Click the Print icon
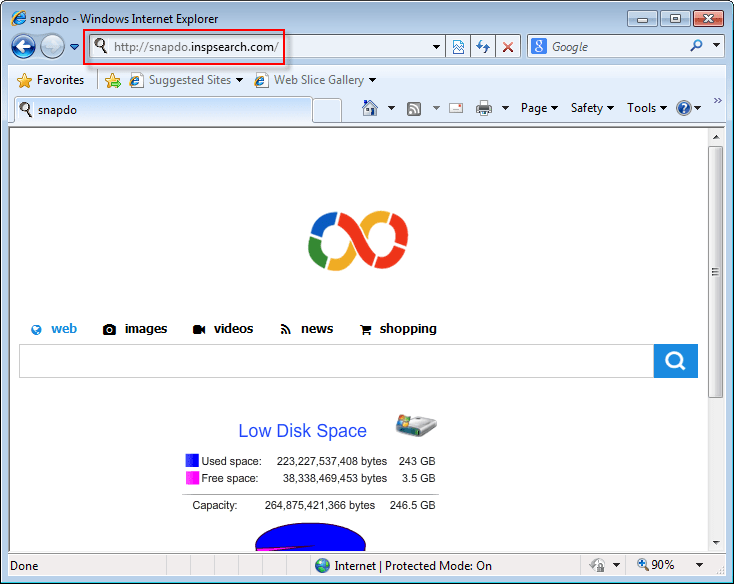The height and width of the screenshot is (584, 734). (x=484, y=109)
